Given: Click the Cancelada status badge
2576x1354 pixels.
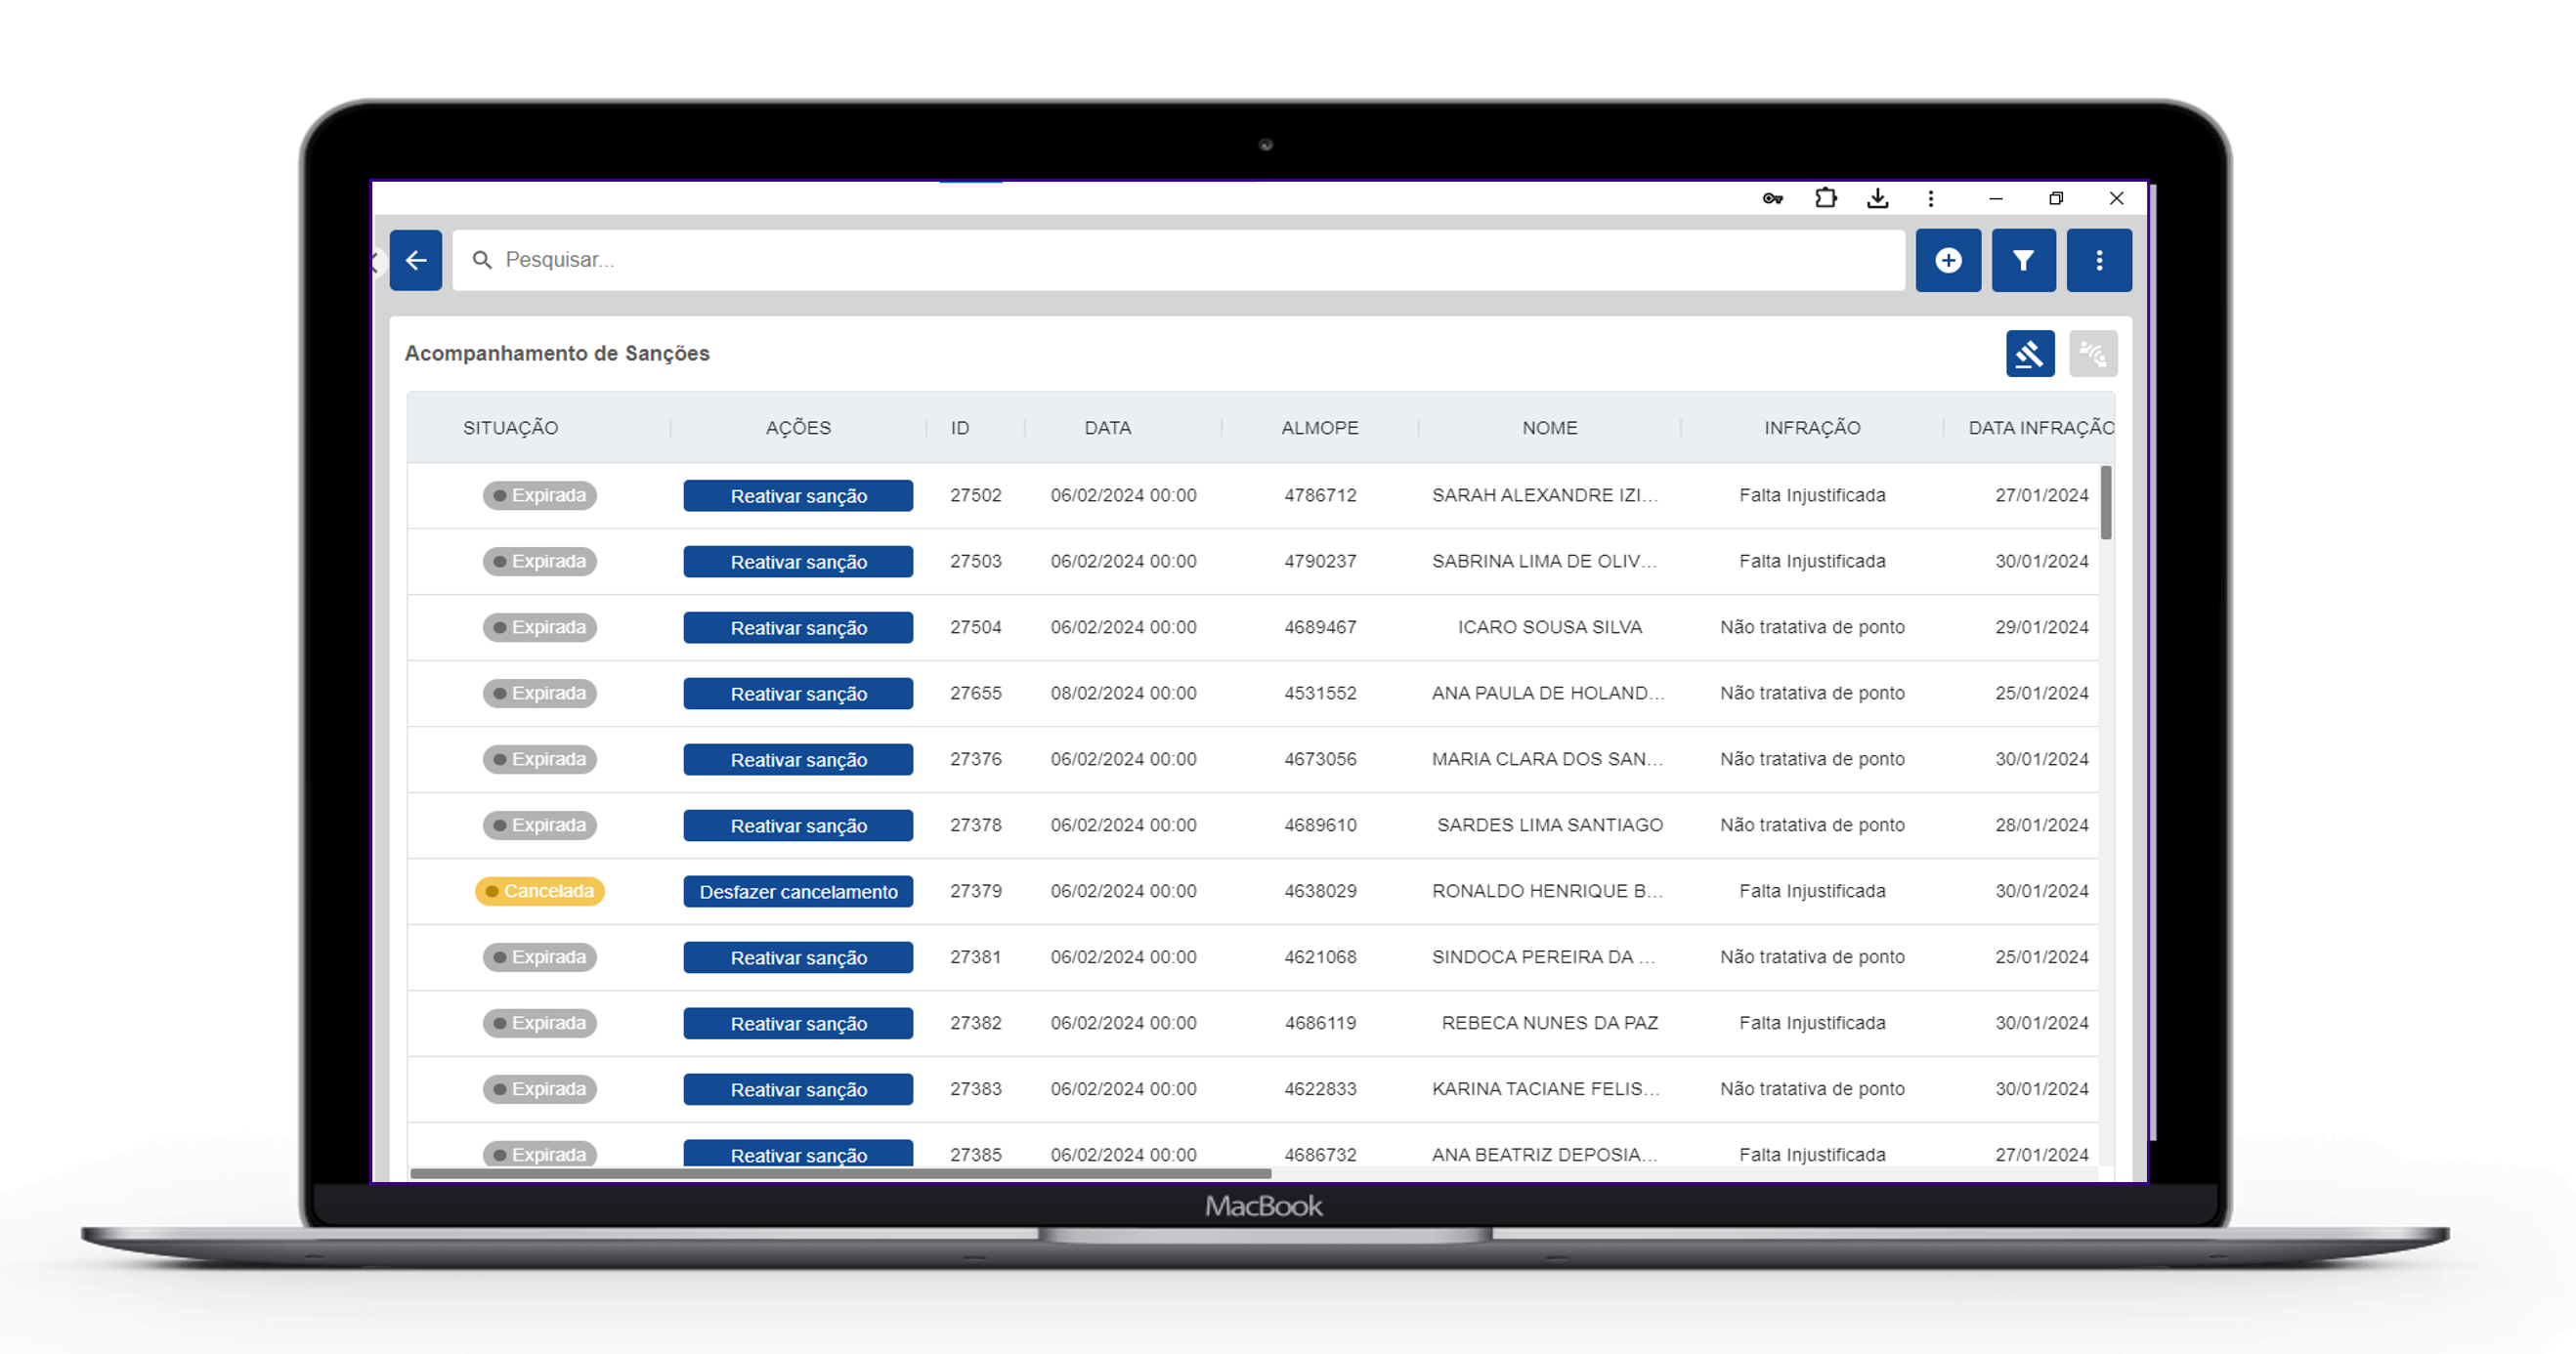Looking at the screenshot, I should click(539, 891).
